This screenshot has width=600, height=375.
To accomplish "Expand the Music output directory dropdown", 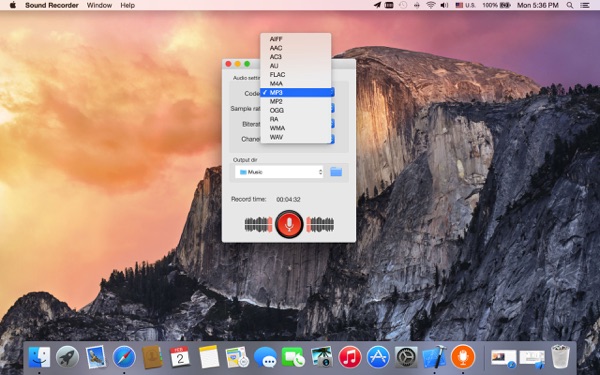I will tap(279, 172).
